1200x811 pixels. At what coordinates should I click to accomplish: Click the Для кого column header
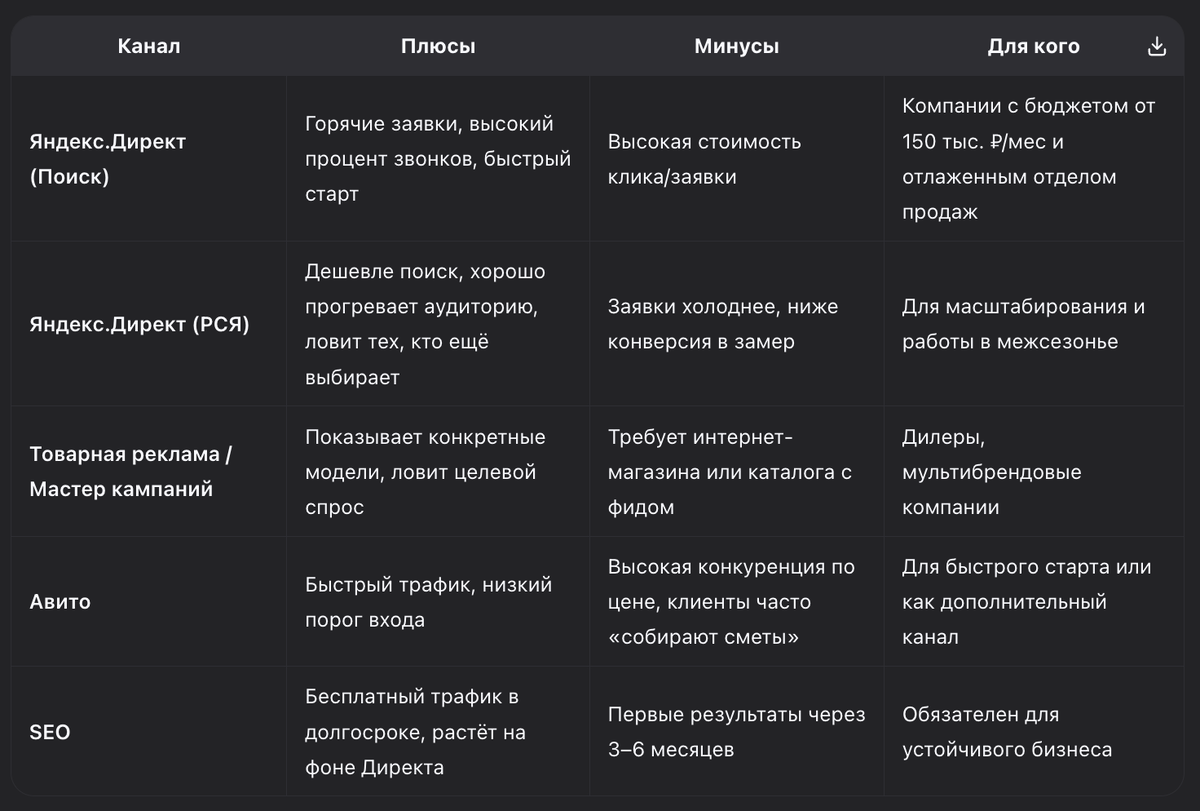(x=1033, y=47)
